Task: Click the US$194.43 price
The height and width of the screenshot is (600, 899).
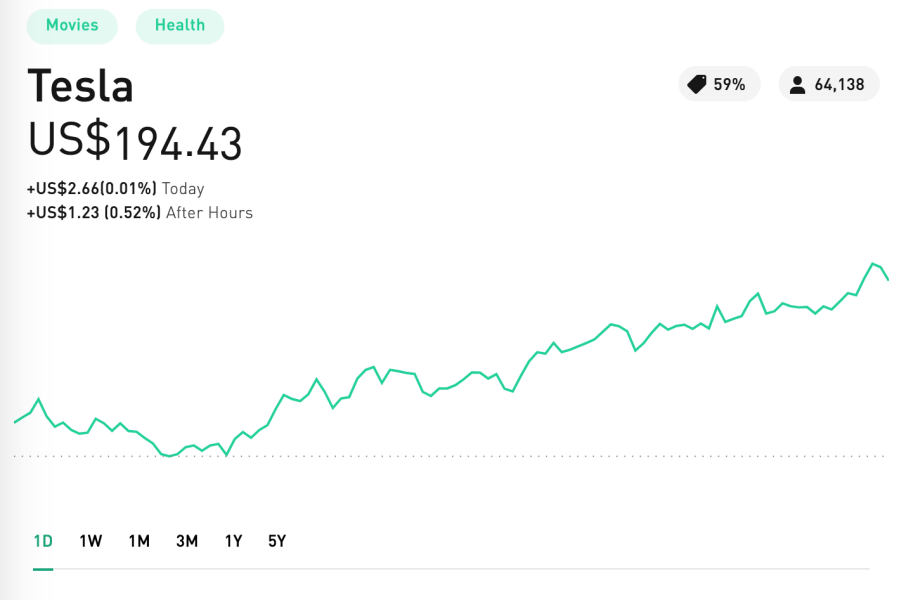Action: click(135, 141)
